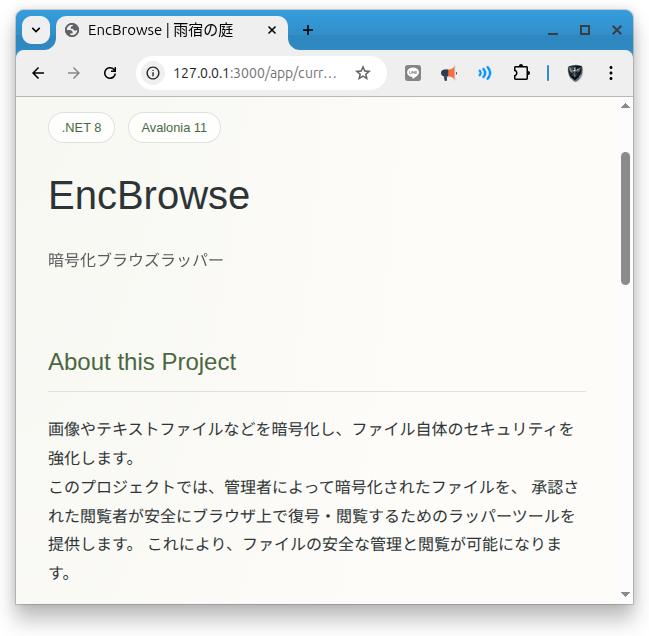Maximize the browser window

pyautogui.click(x=585, y=30)
